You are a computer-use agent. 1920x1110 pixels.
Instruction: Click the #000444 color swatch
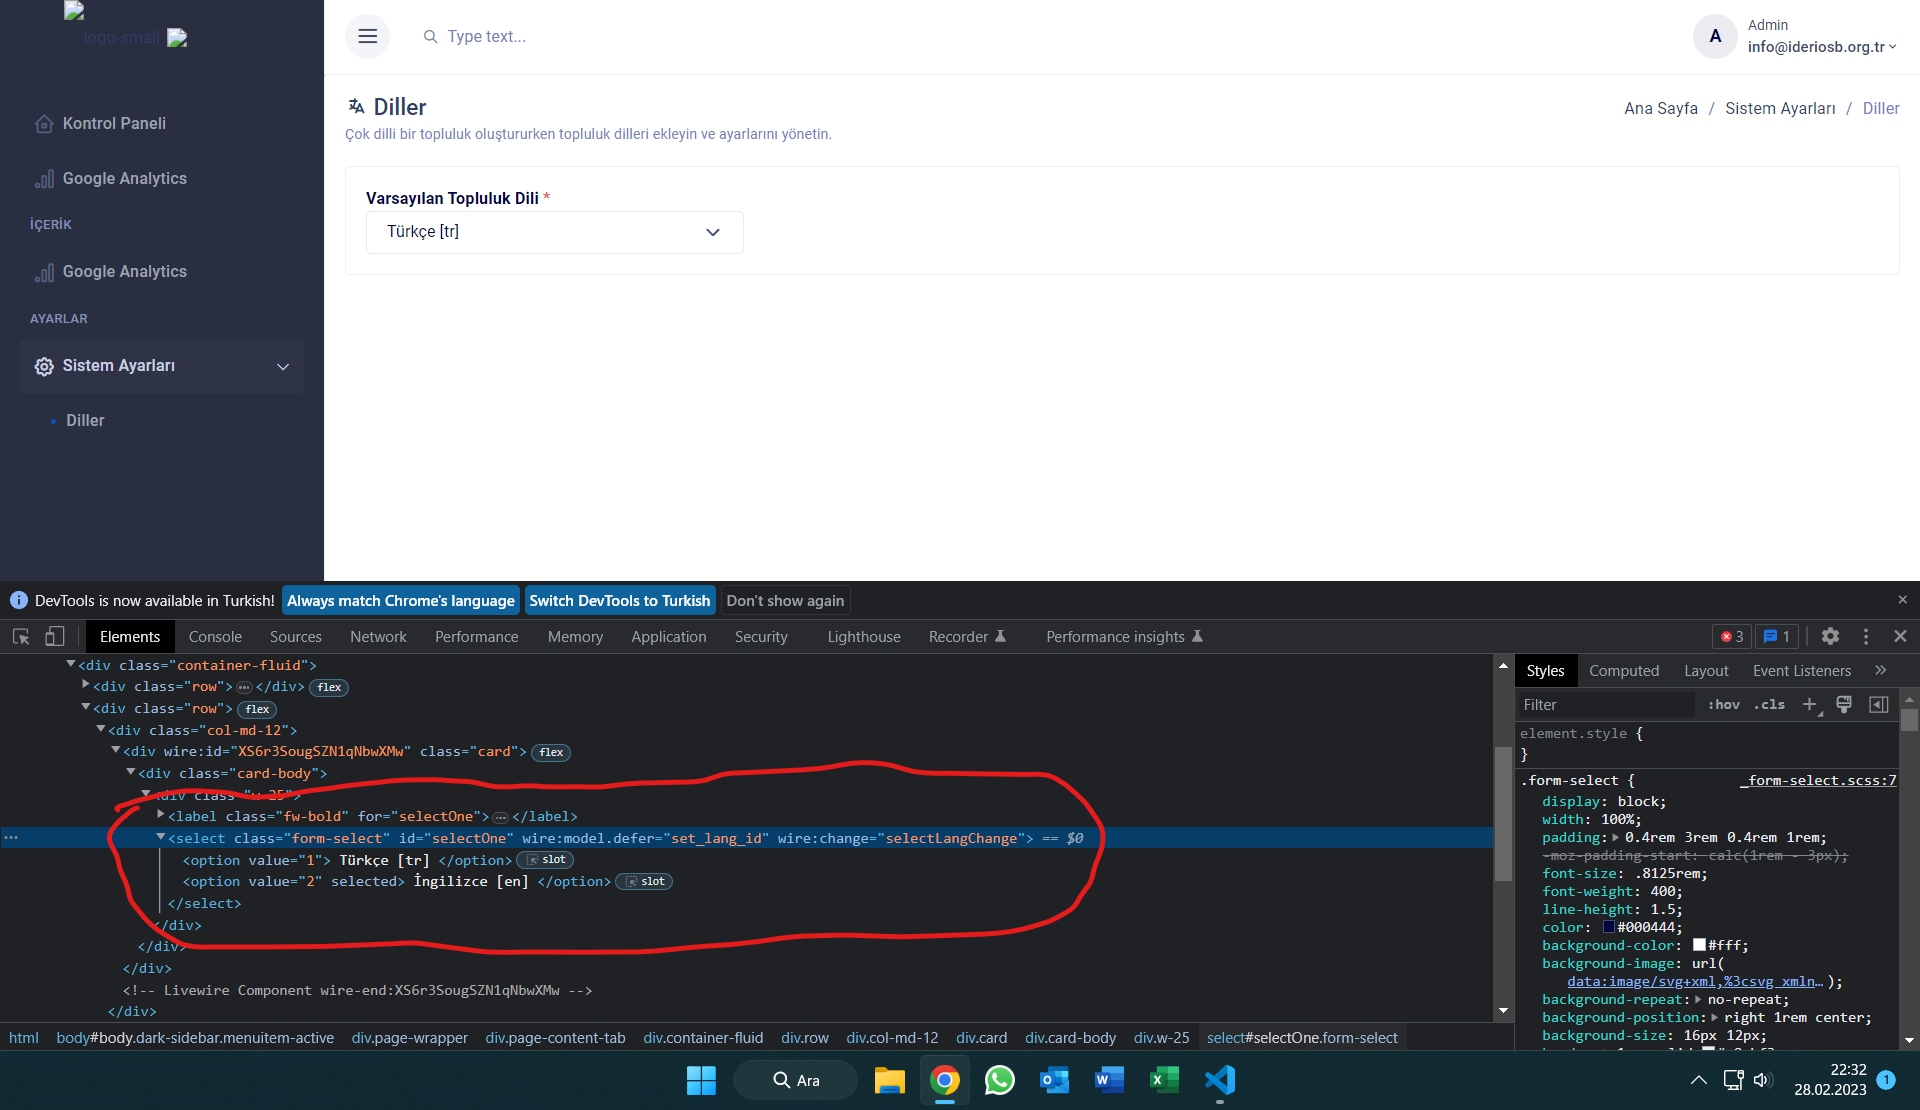(1608, 927)
